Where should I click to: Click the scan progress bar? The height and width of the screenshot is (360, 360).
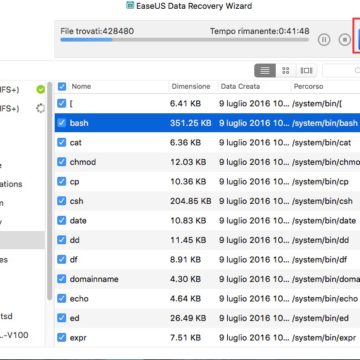click(184, 40)
